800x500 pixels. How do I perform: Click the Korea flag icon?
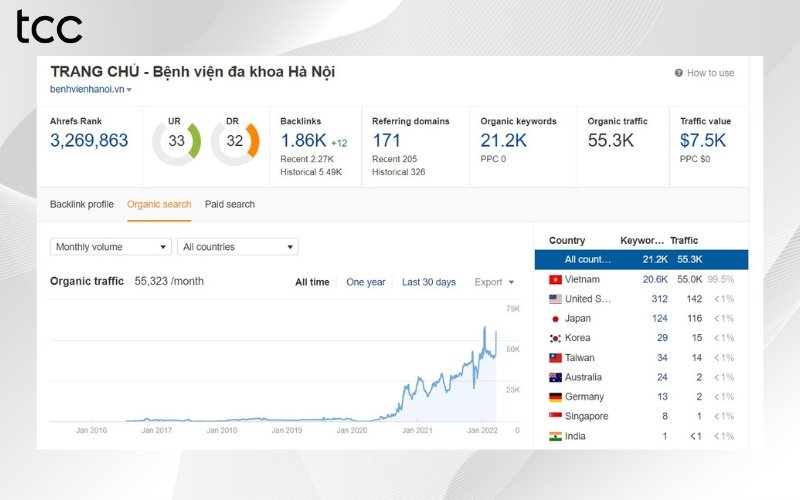tap(555, 338)
